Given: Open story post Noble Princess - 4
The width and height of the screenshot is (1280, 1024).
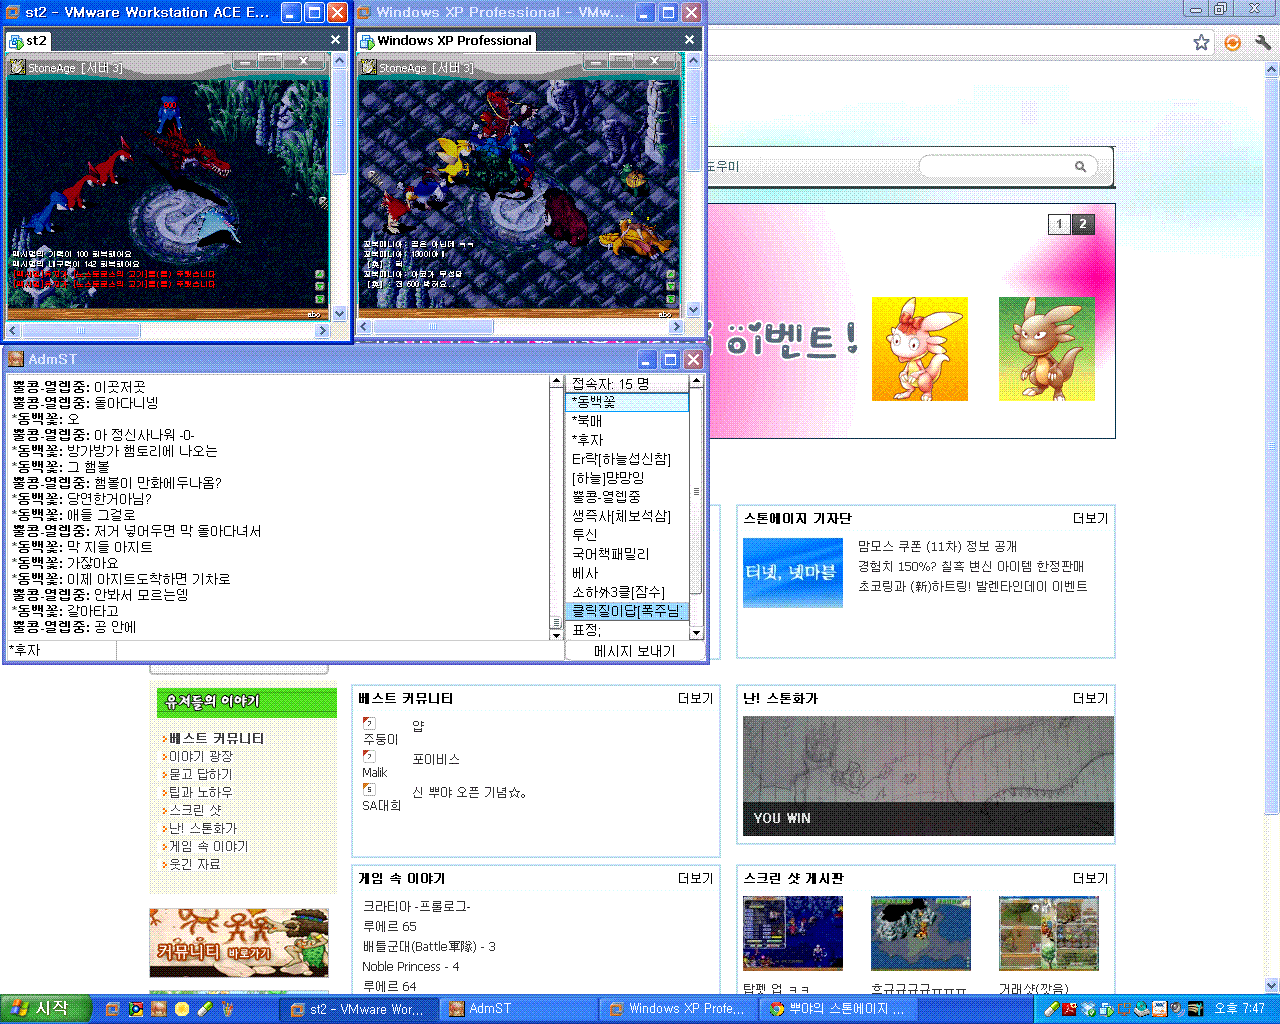Looking at the screenshot, I should (411, 966).
